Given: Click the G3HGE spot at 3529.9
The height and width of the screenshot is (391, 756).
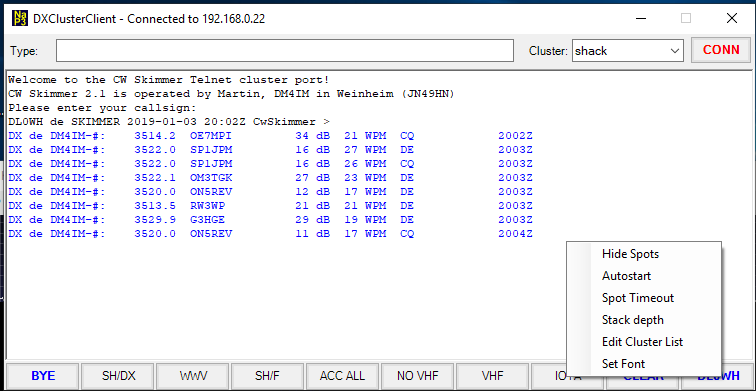Looking at the screenshot, I should (x=270, y=220).
